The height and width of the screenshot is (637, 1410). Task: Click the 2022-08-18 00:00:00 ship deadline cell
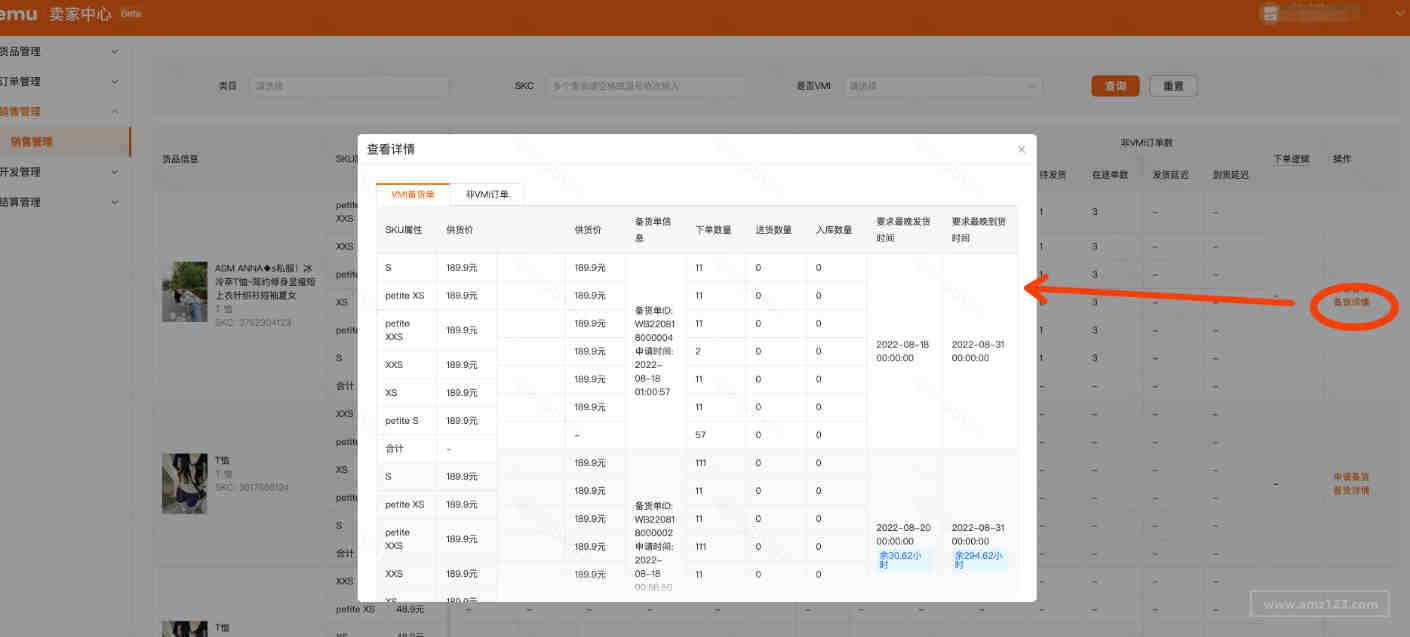[903, 351]
